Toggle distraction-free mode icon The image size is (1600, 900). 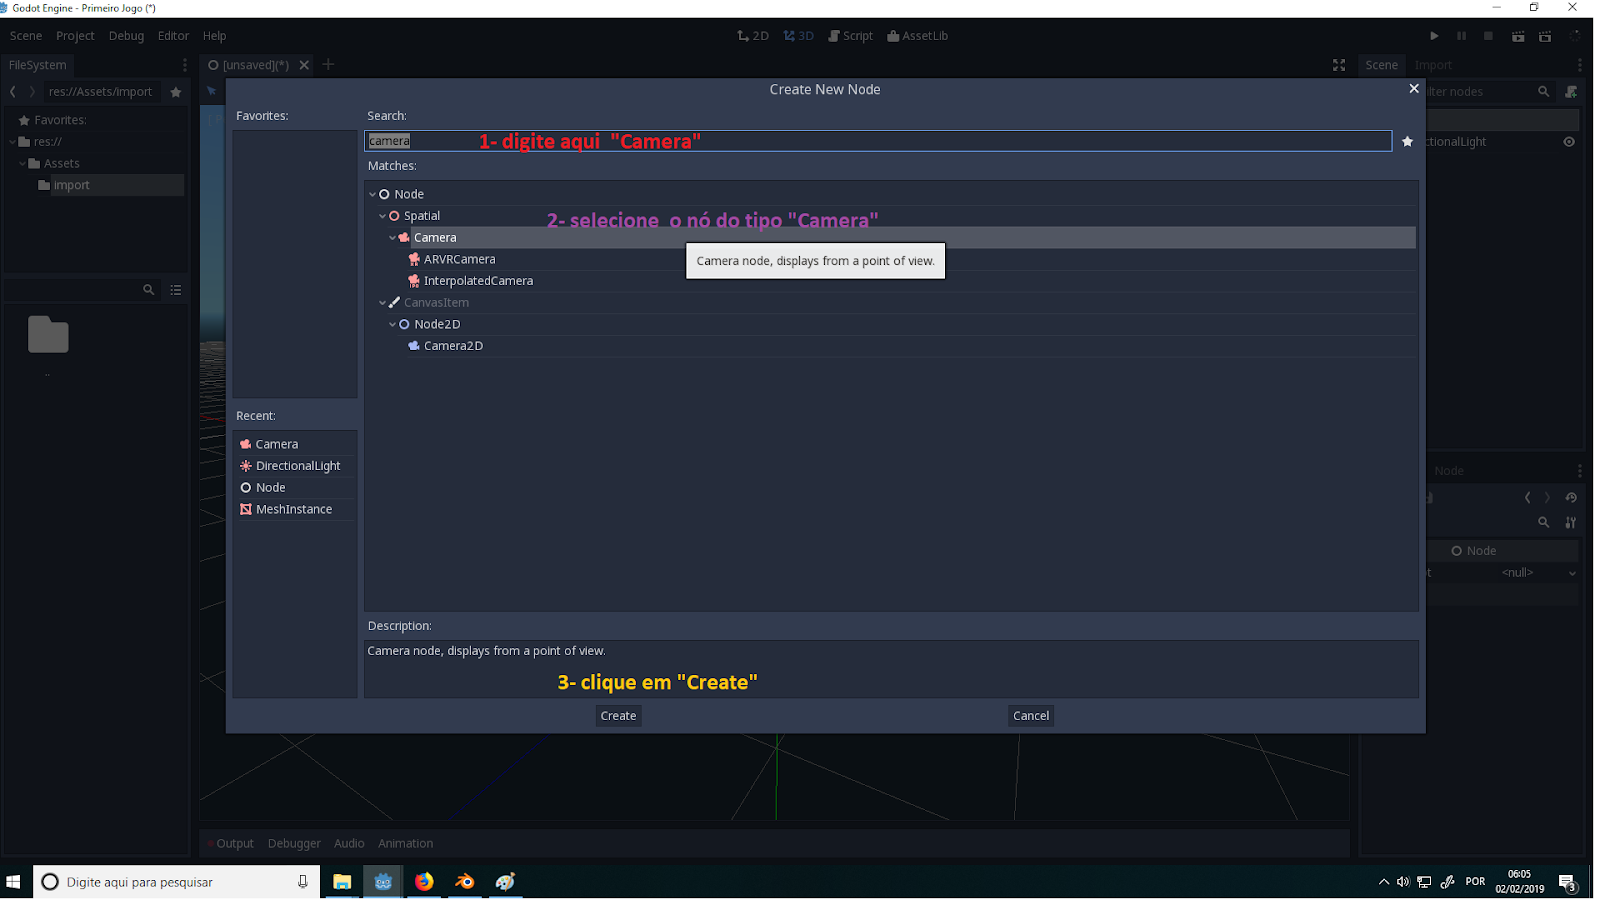(x=1339, y=65)
